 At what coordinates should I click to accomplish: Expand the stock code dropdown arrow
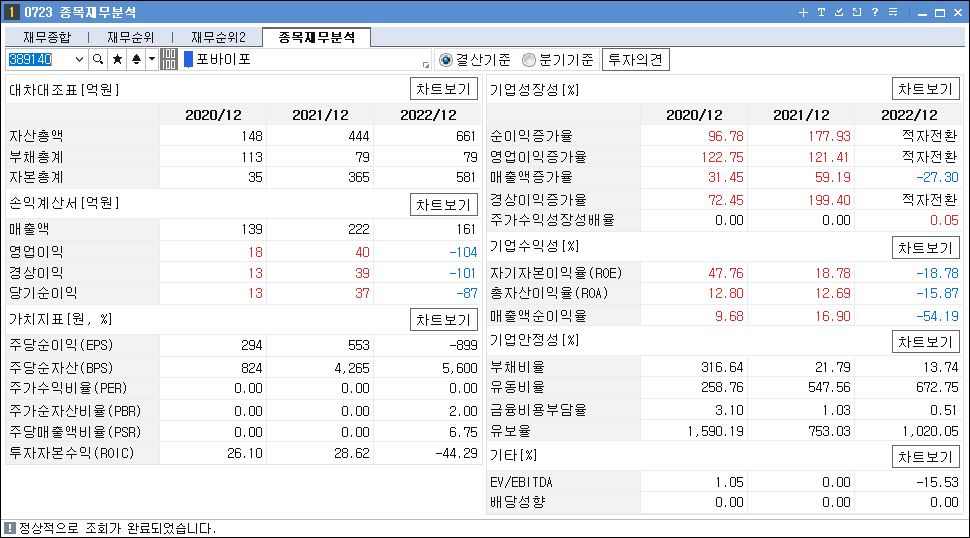point(79,59)
